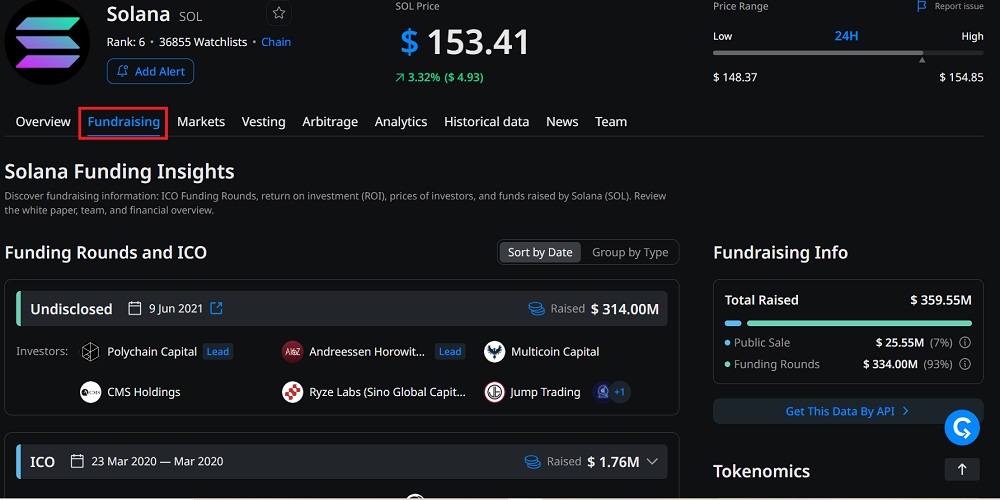Select the 24H price range period
The image size is (1000, 500).
[846, 36]
